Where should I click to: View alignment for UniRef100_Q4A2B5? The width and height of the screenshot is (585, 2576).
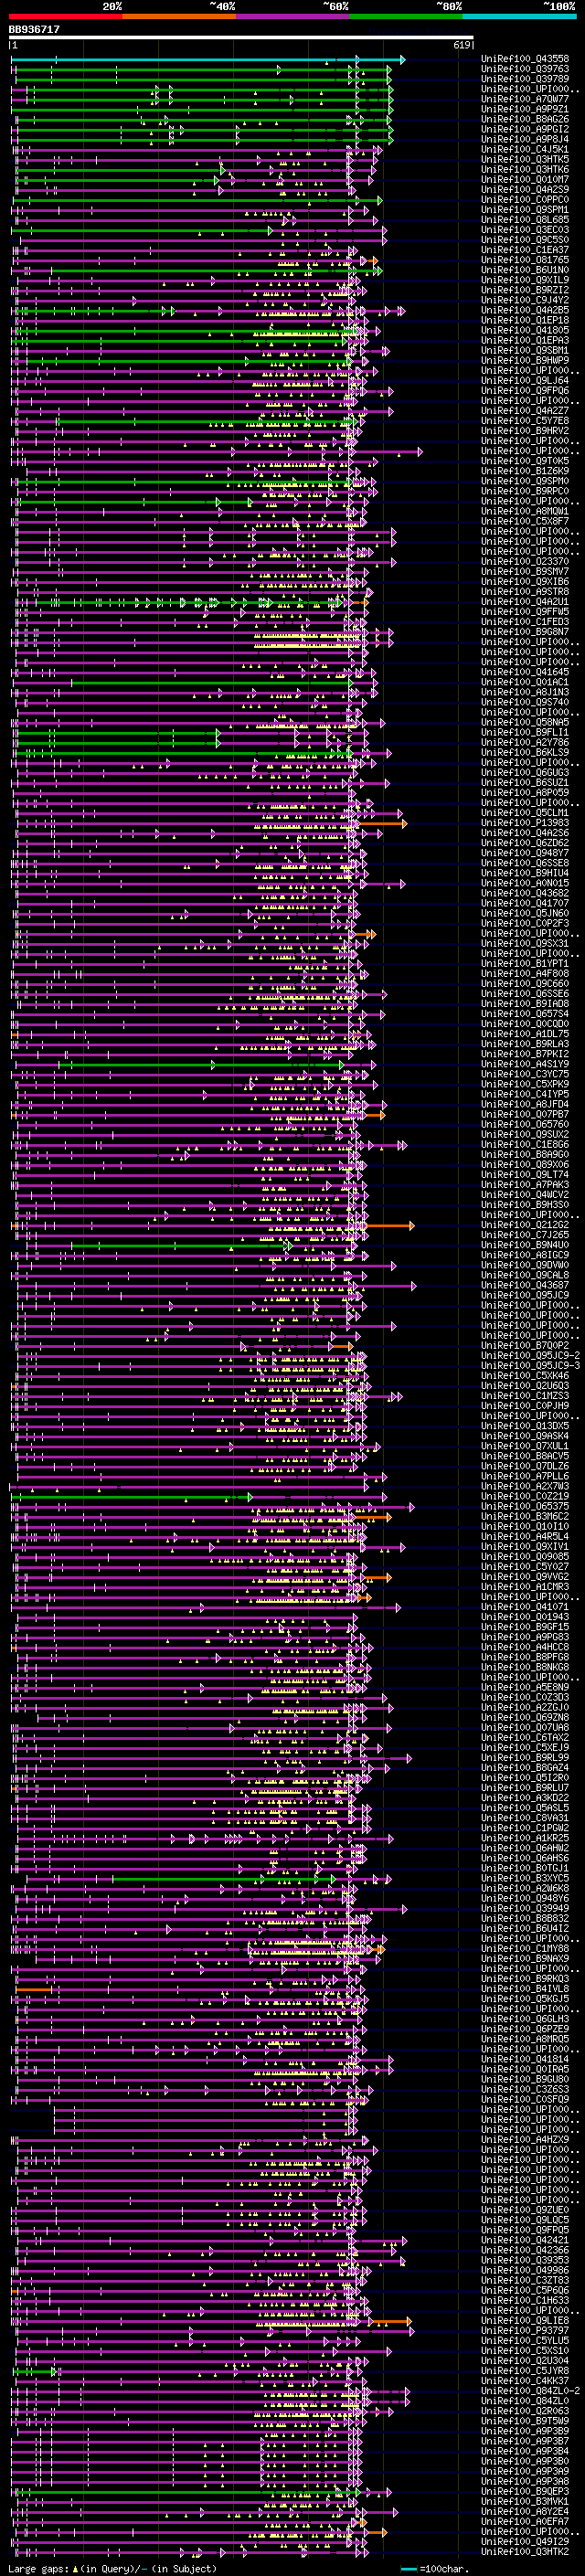[525, 310]
